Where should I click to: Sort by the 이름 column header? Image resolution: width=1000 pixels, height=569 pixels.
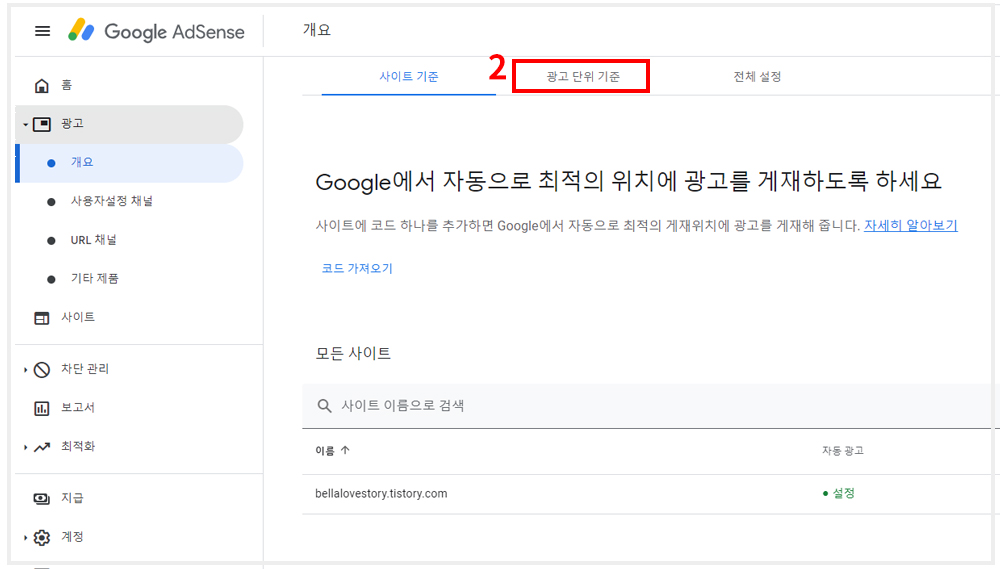325,450
